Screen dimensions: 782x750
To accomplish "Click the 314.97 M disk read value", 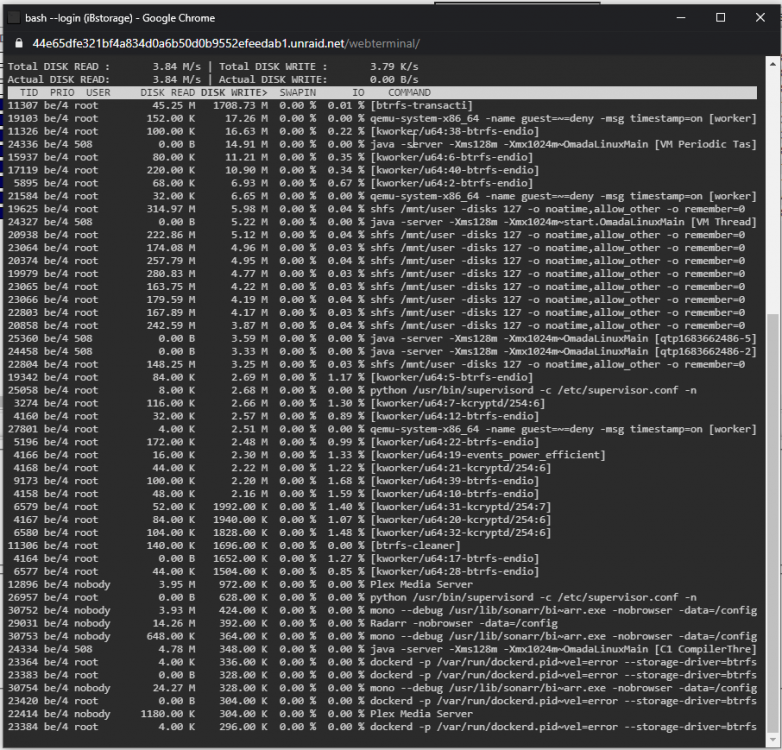I will [x=171, y=209].
